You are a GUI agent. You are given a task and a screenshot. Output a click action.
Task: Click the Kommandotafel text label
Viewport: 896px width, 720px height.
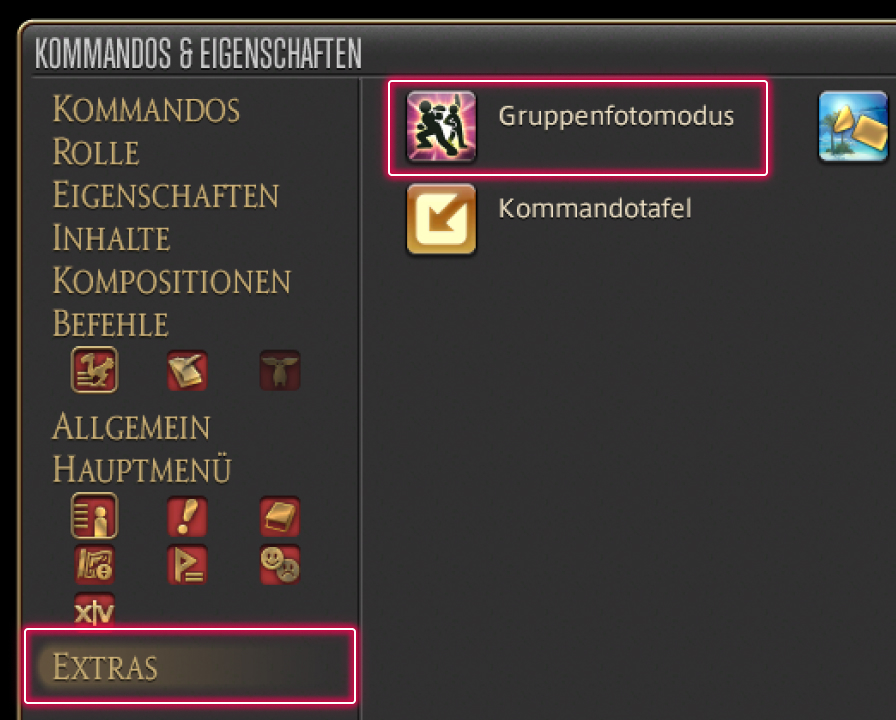595,208
